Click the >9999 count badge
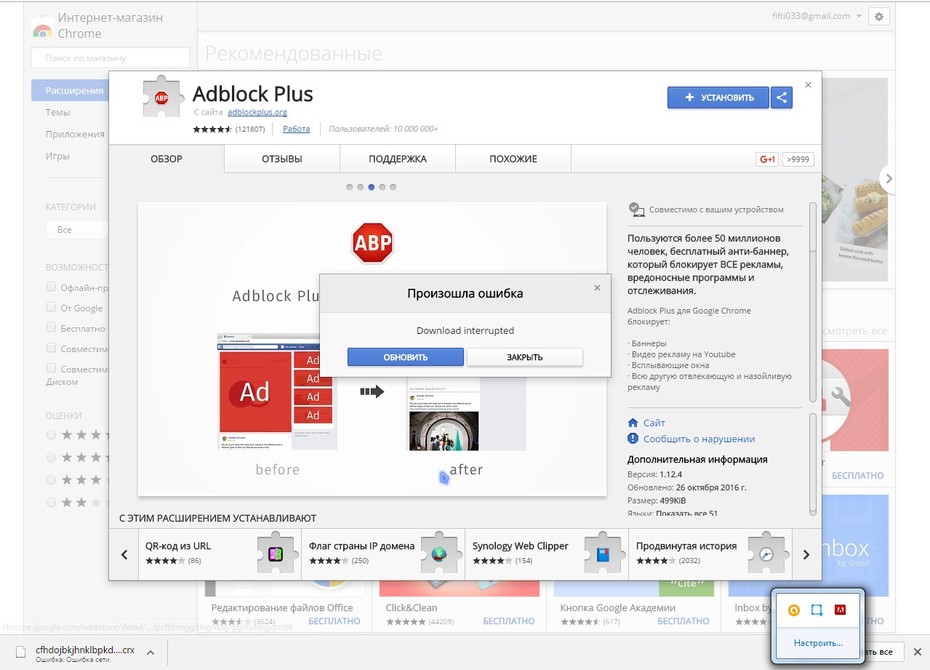Image resolution: width=930 pixels, height=670 pixels. click(798, 159)
